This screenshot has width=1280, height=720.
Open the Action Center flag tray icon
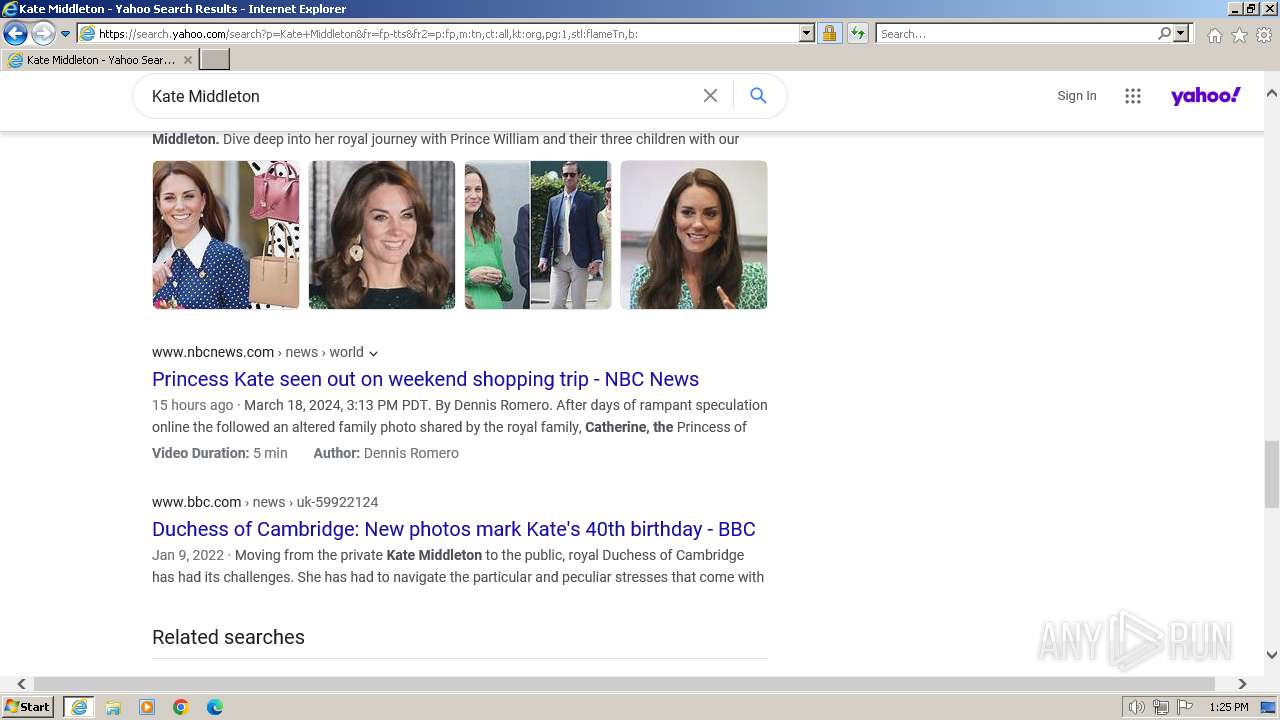click(1185, 707)
